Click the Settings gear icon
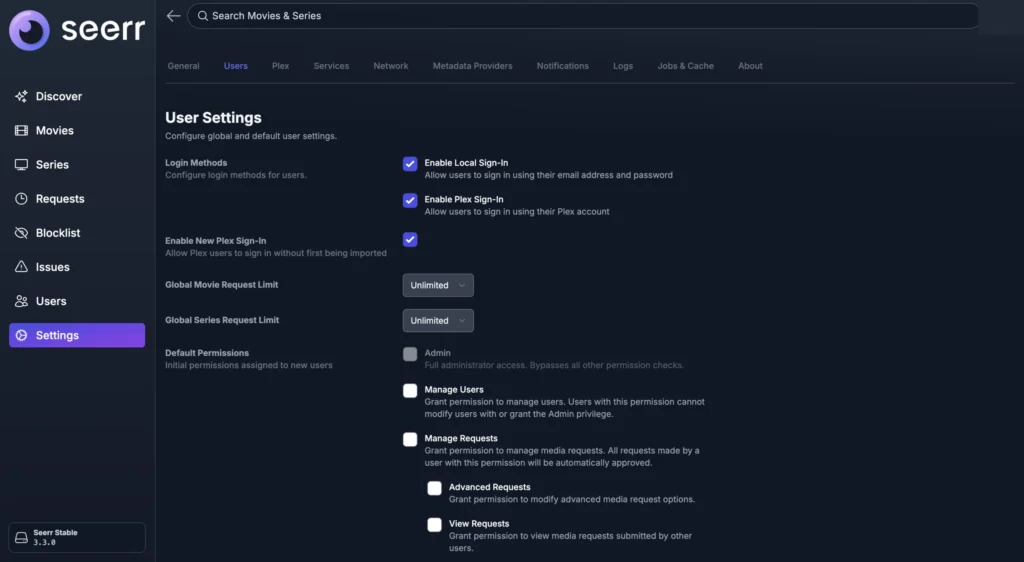The width and height of the screenshot is (1024, 562). (x=22, y=335)
